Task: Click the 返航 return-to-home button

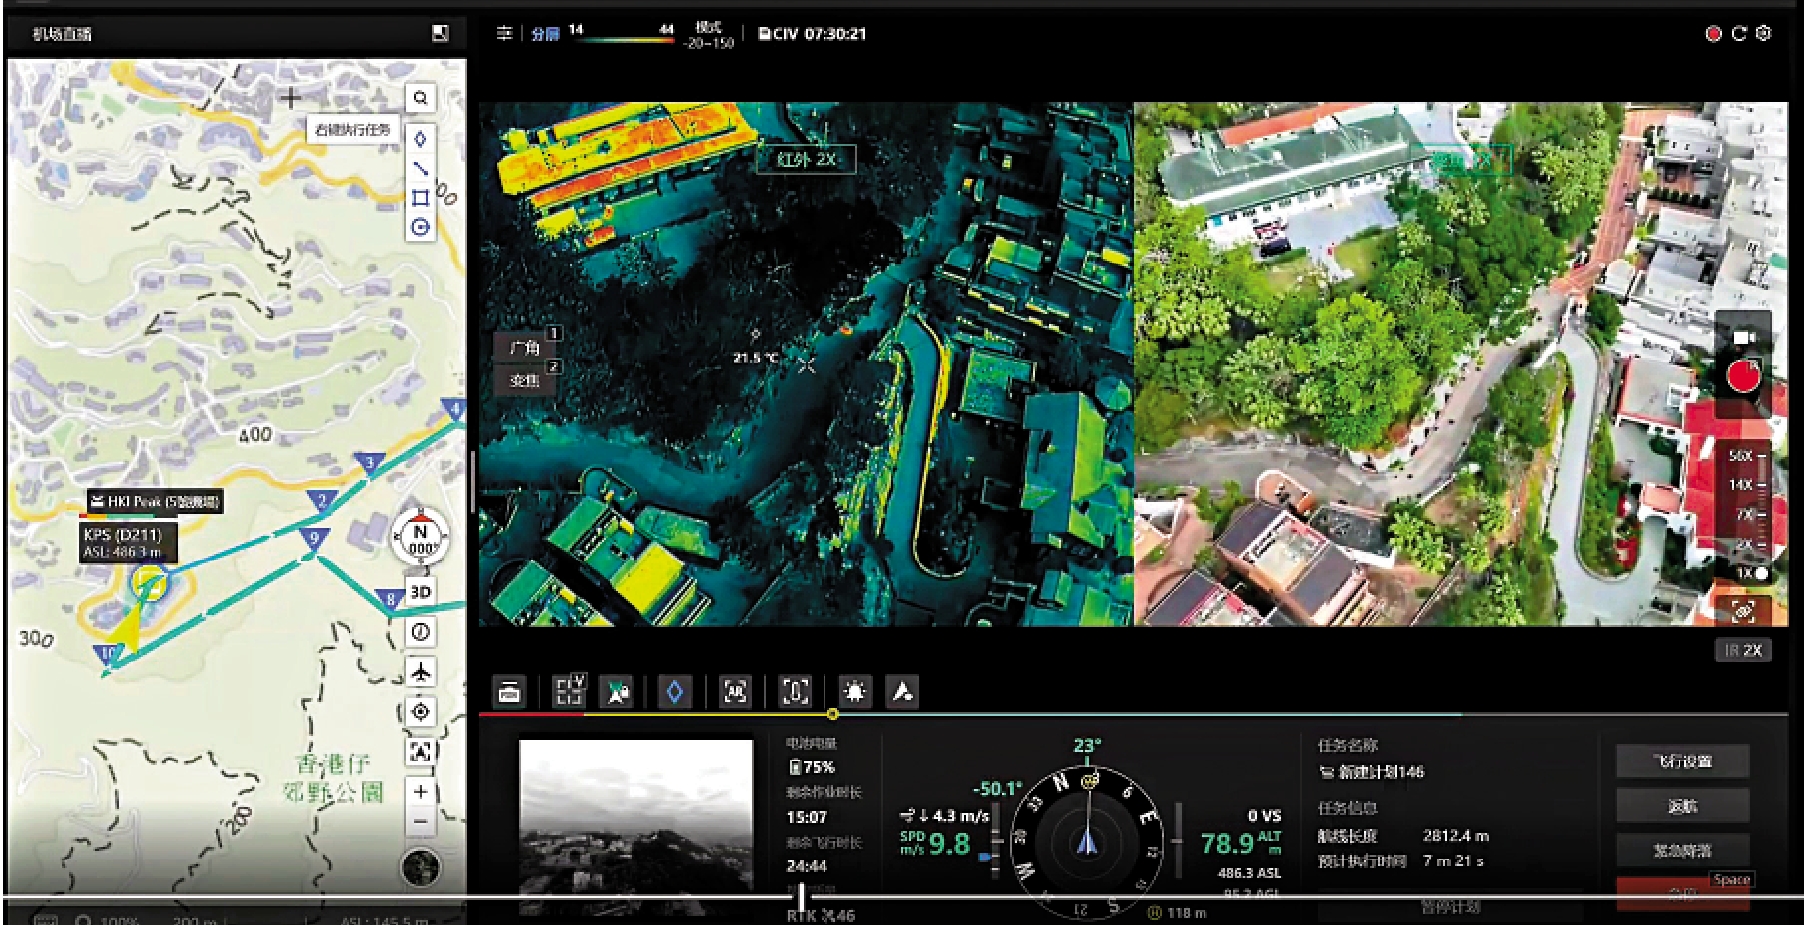Action: (x=1682, y=806)
